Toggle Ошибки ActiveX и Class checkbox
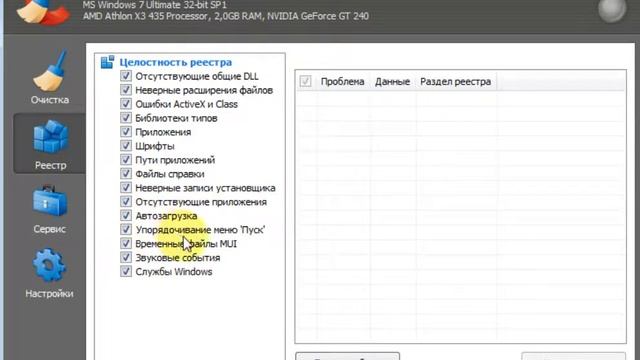The width and height of the screenshot is (640, 360). click(x=126, y=104)
